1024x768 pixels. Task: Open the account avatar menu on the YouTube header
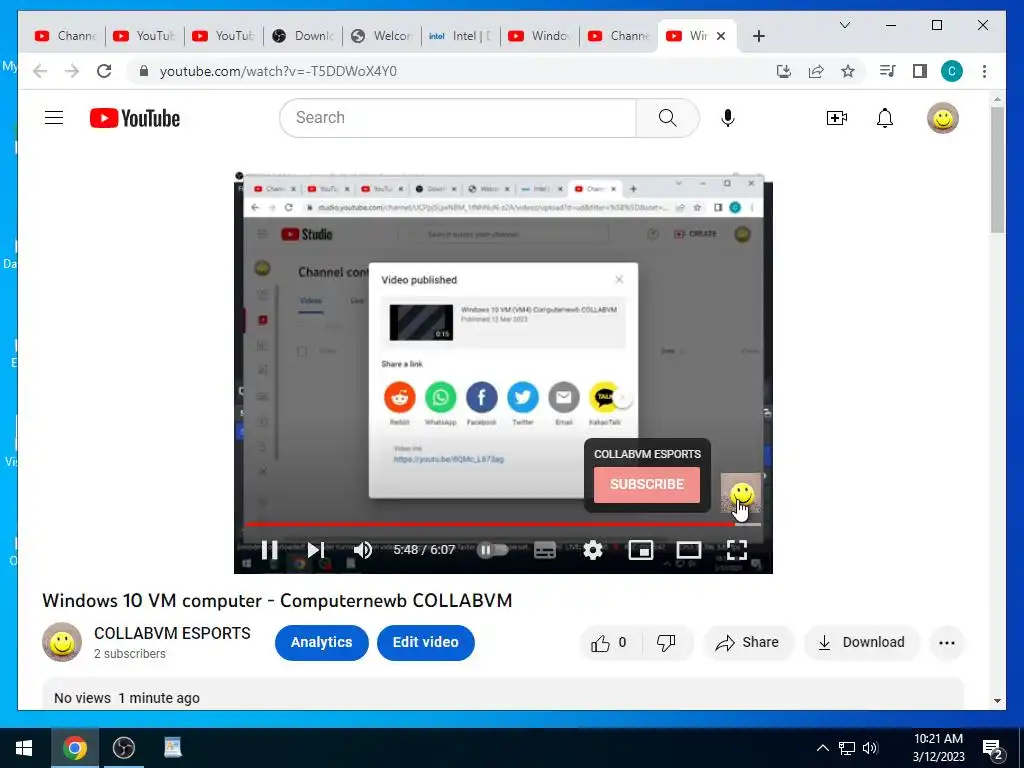click(942, 118)
